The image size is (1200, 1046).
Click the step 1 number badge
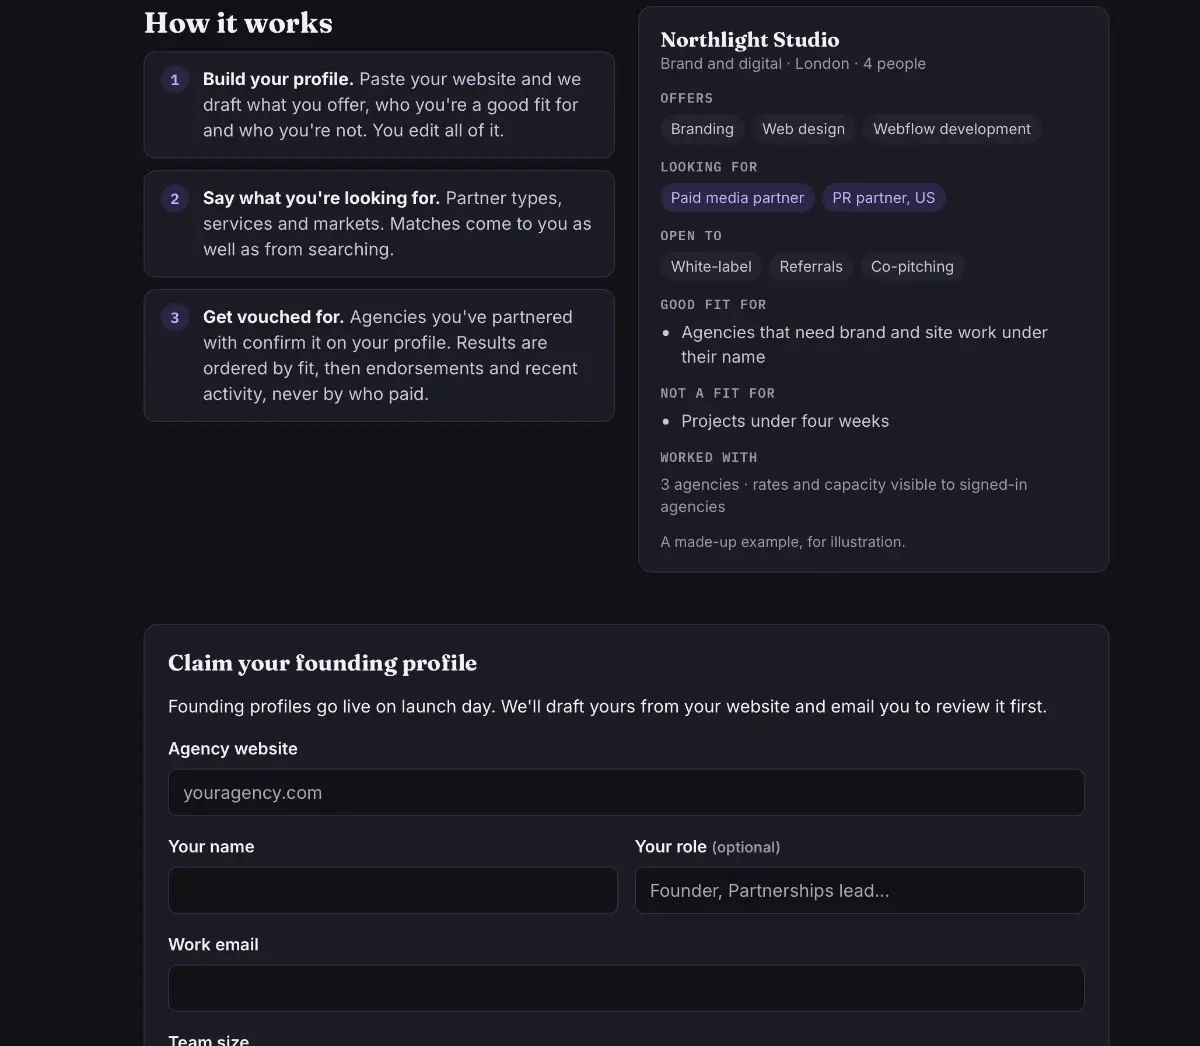click(x=175, y=80)
